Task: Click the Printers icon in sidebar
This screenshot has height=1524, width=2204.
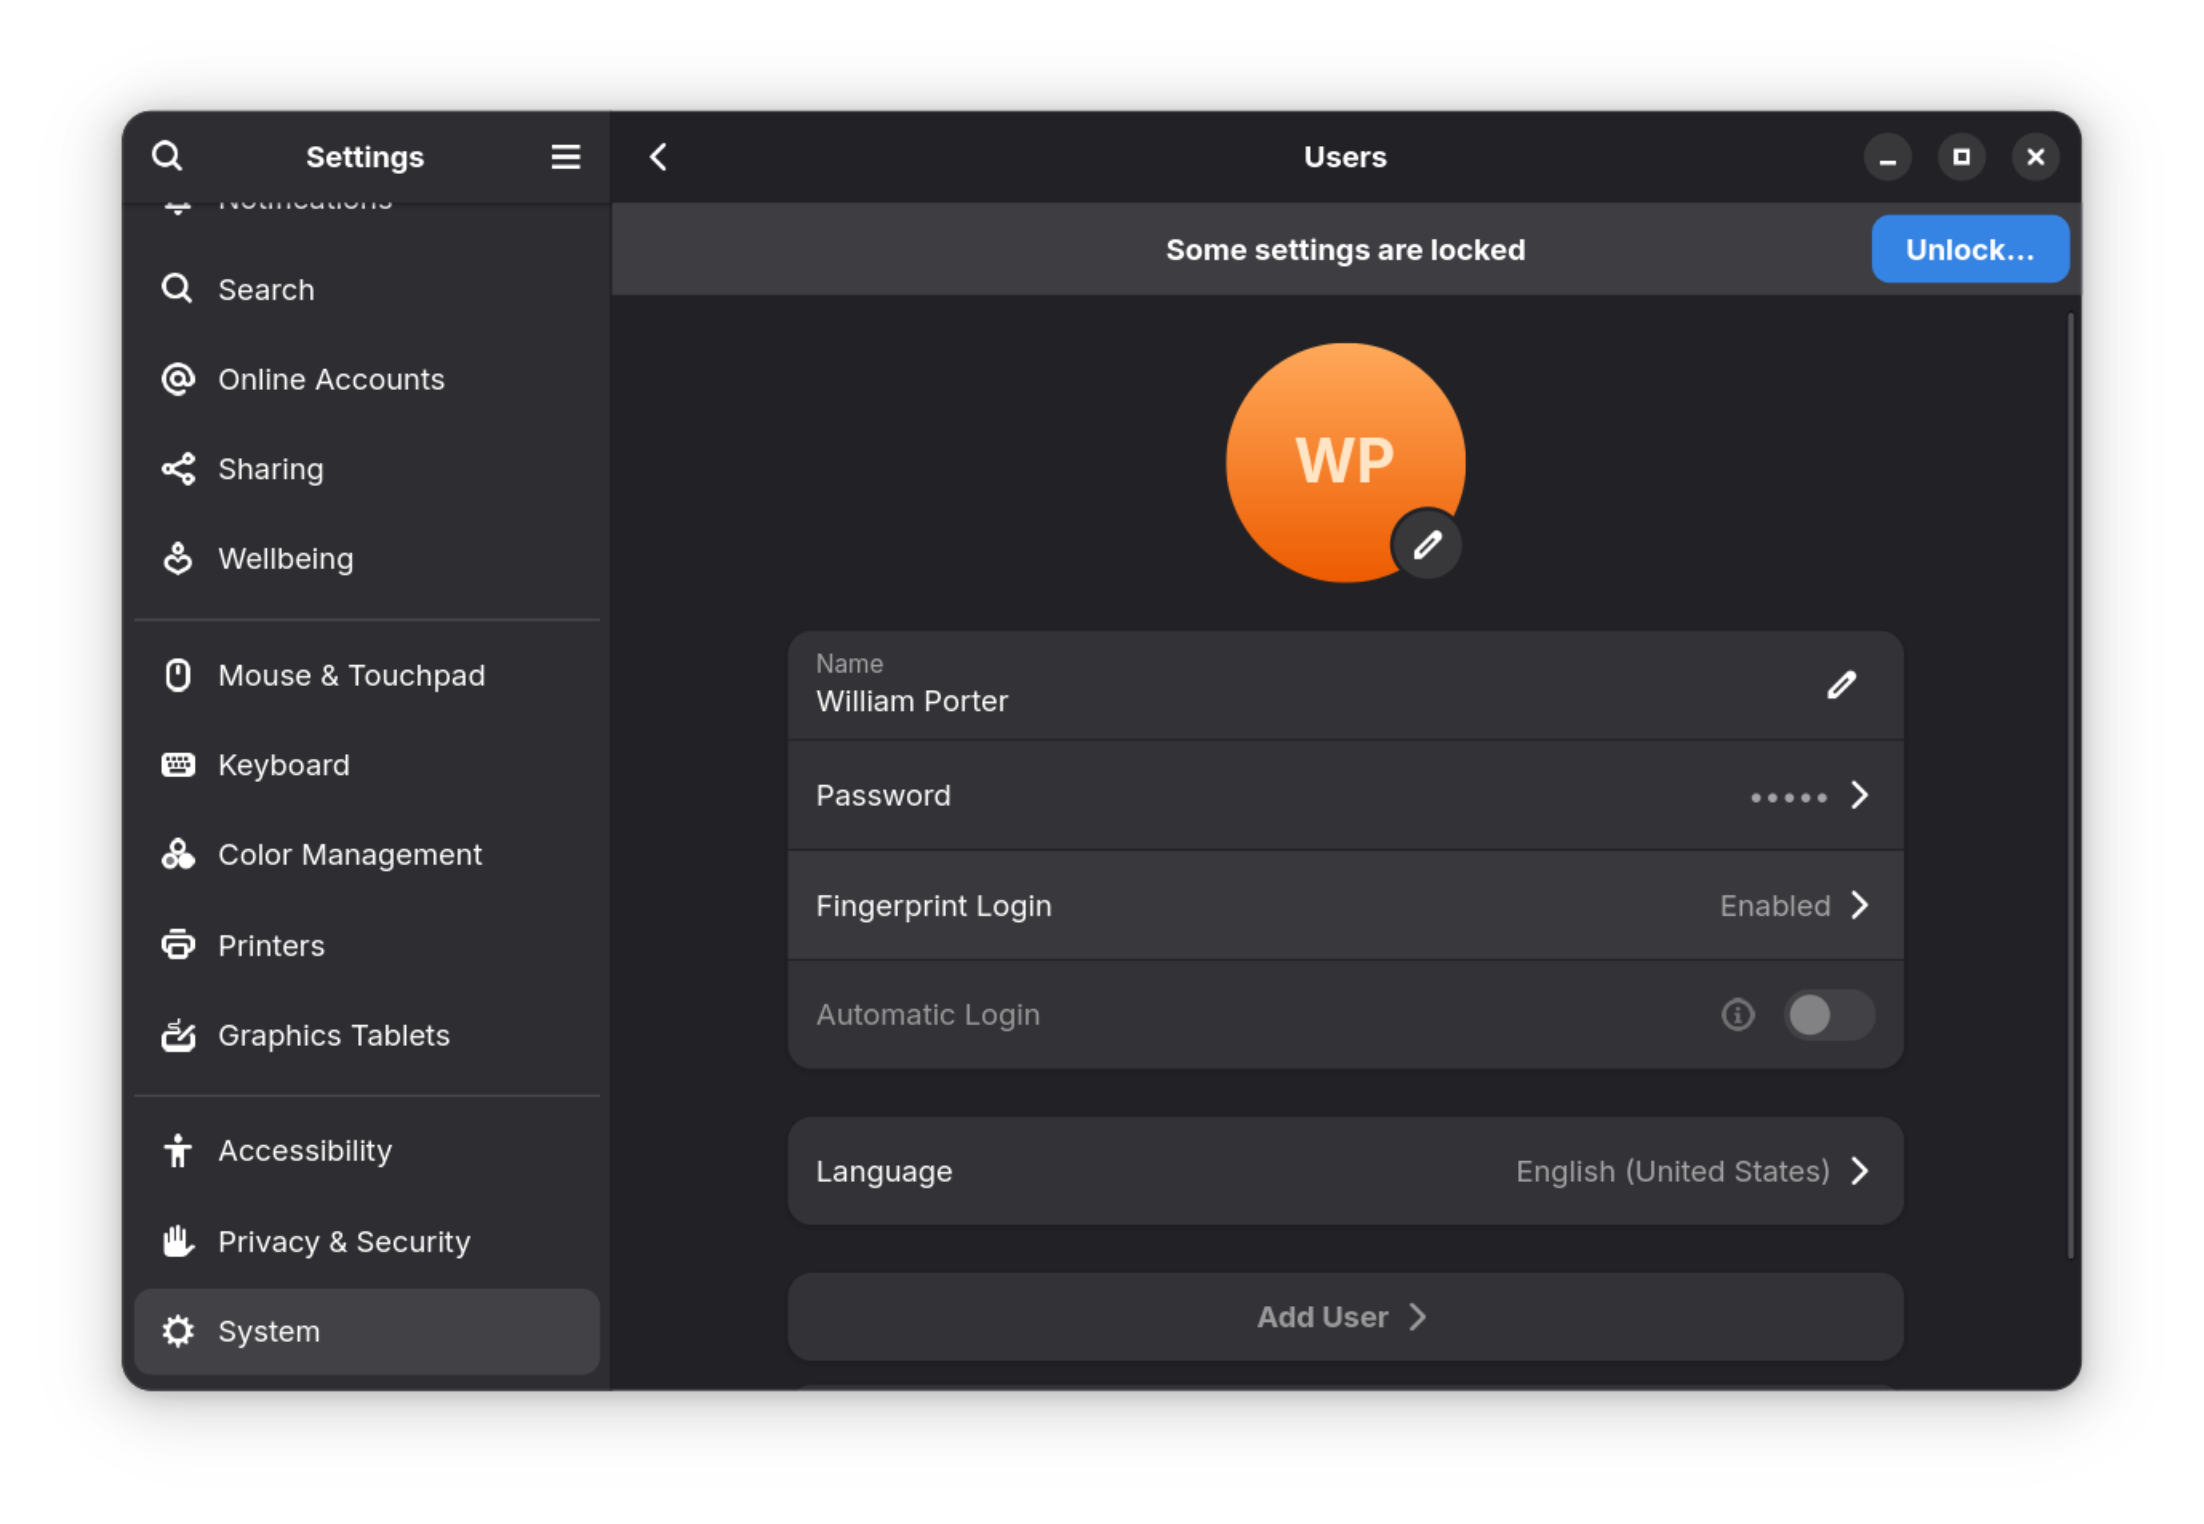Action: pos(178,945)
